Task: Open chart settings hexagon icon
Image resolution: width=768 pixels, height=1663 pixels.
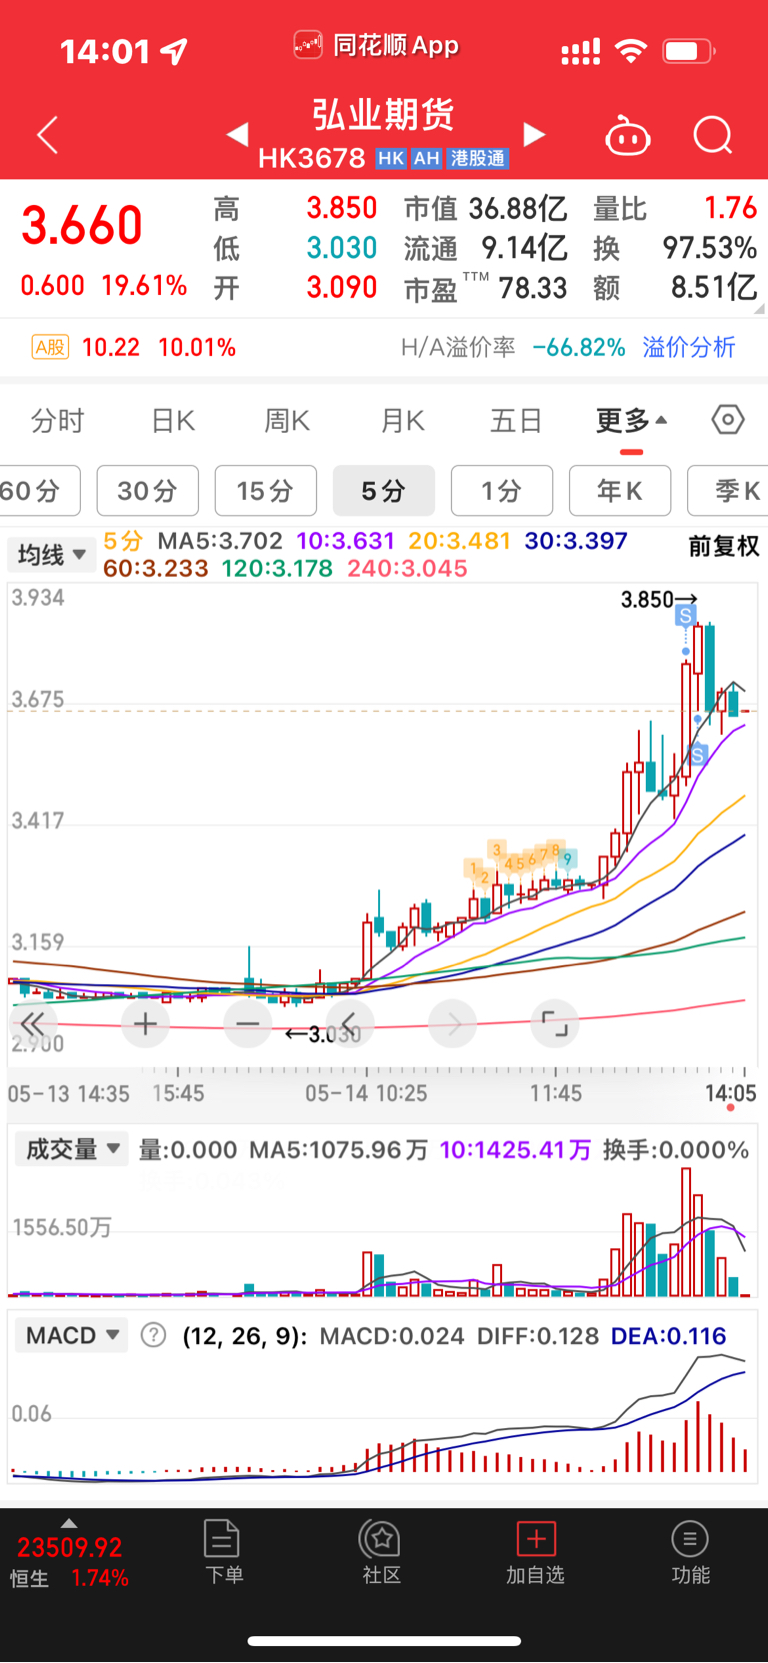Action: 727,420
